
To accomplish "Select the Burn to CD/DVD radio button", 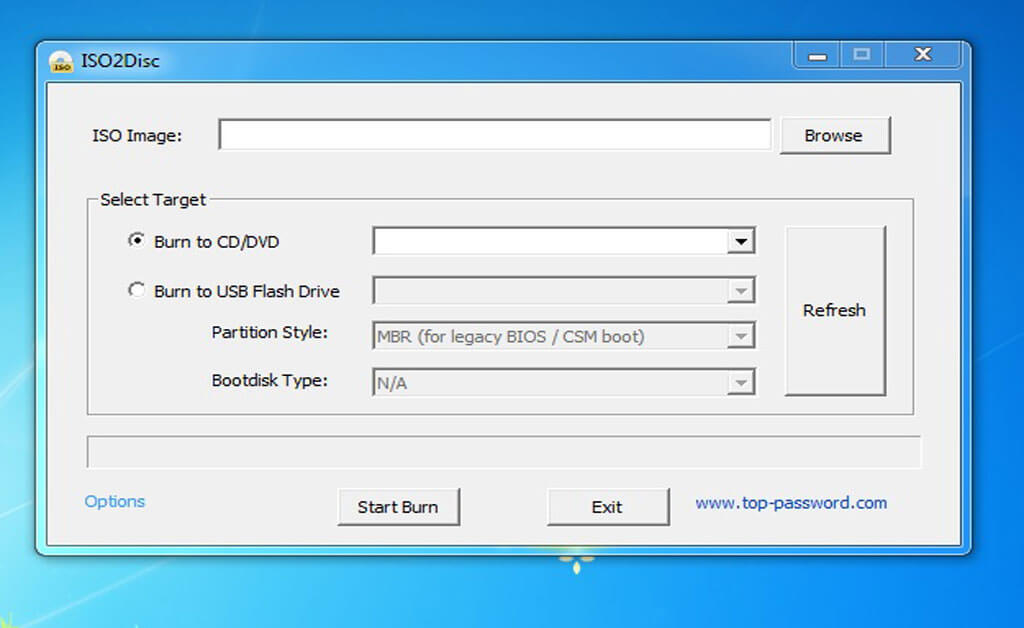I will tap(137, 241).
